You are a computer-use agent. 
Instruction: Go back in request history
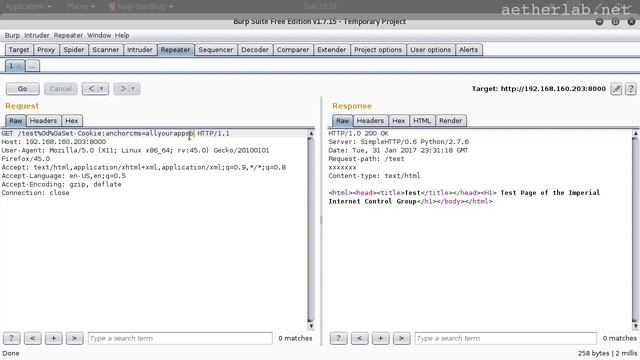pos(91,89)
